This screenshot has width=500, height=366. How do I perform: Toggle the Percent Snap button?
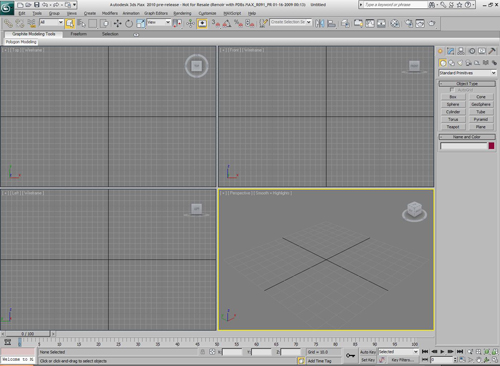tap(238, 23)
